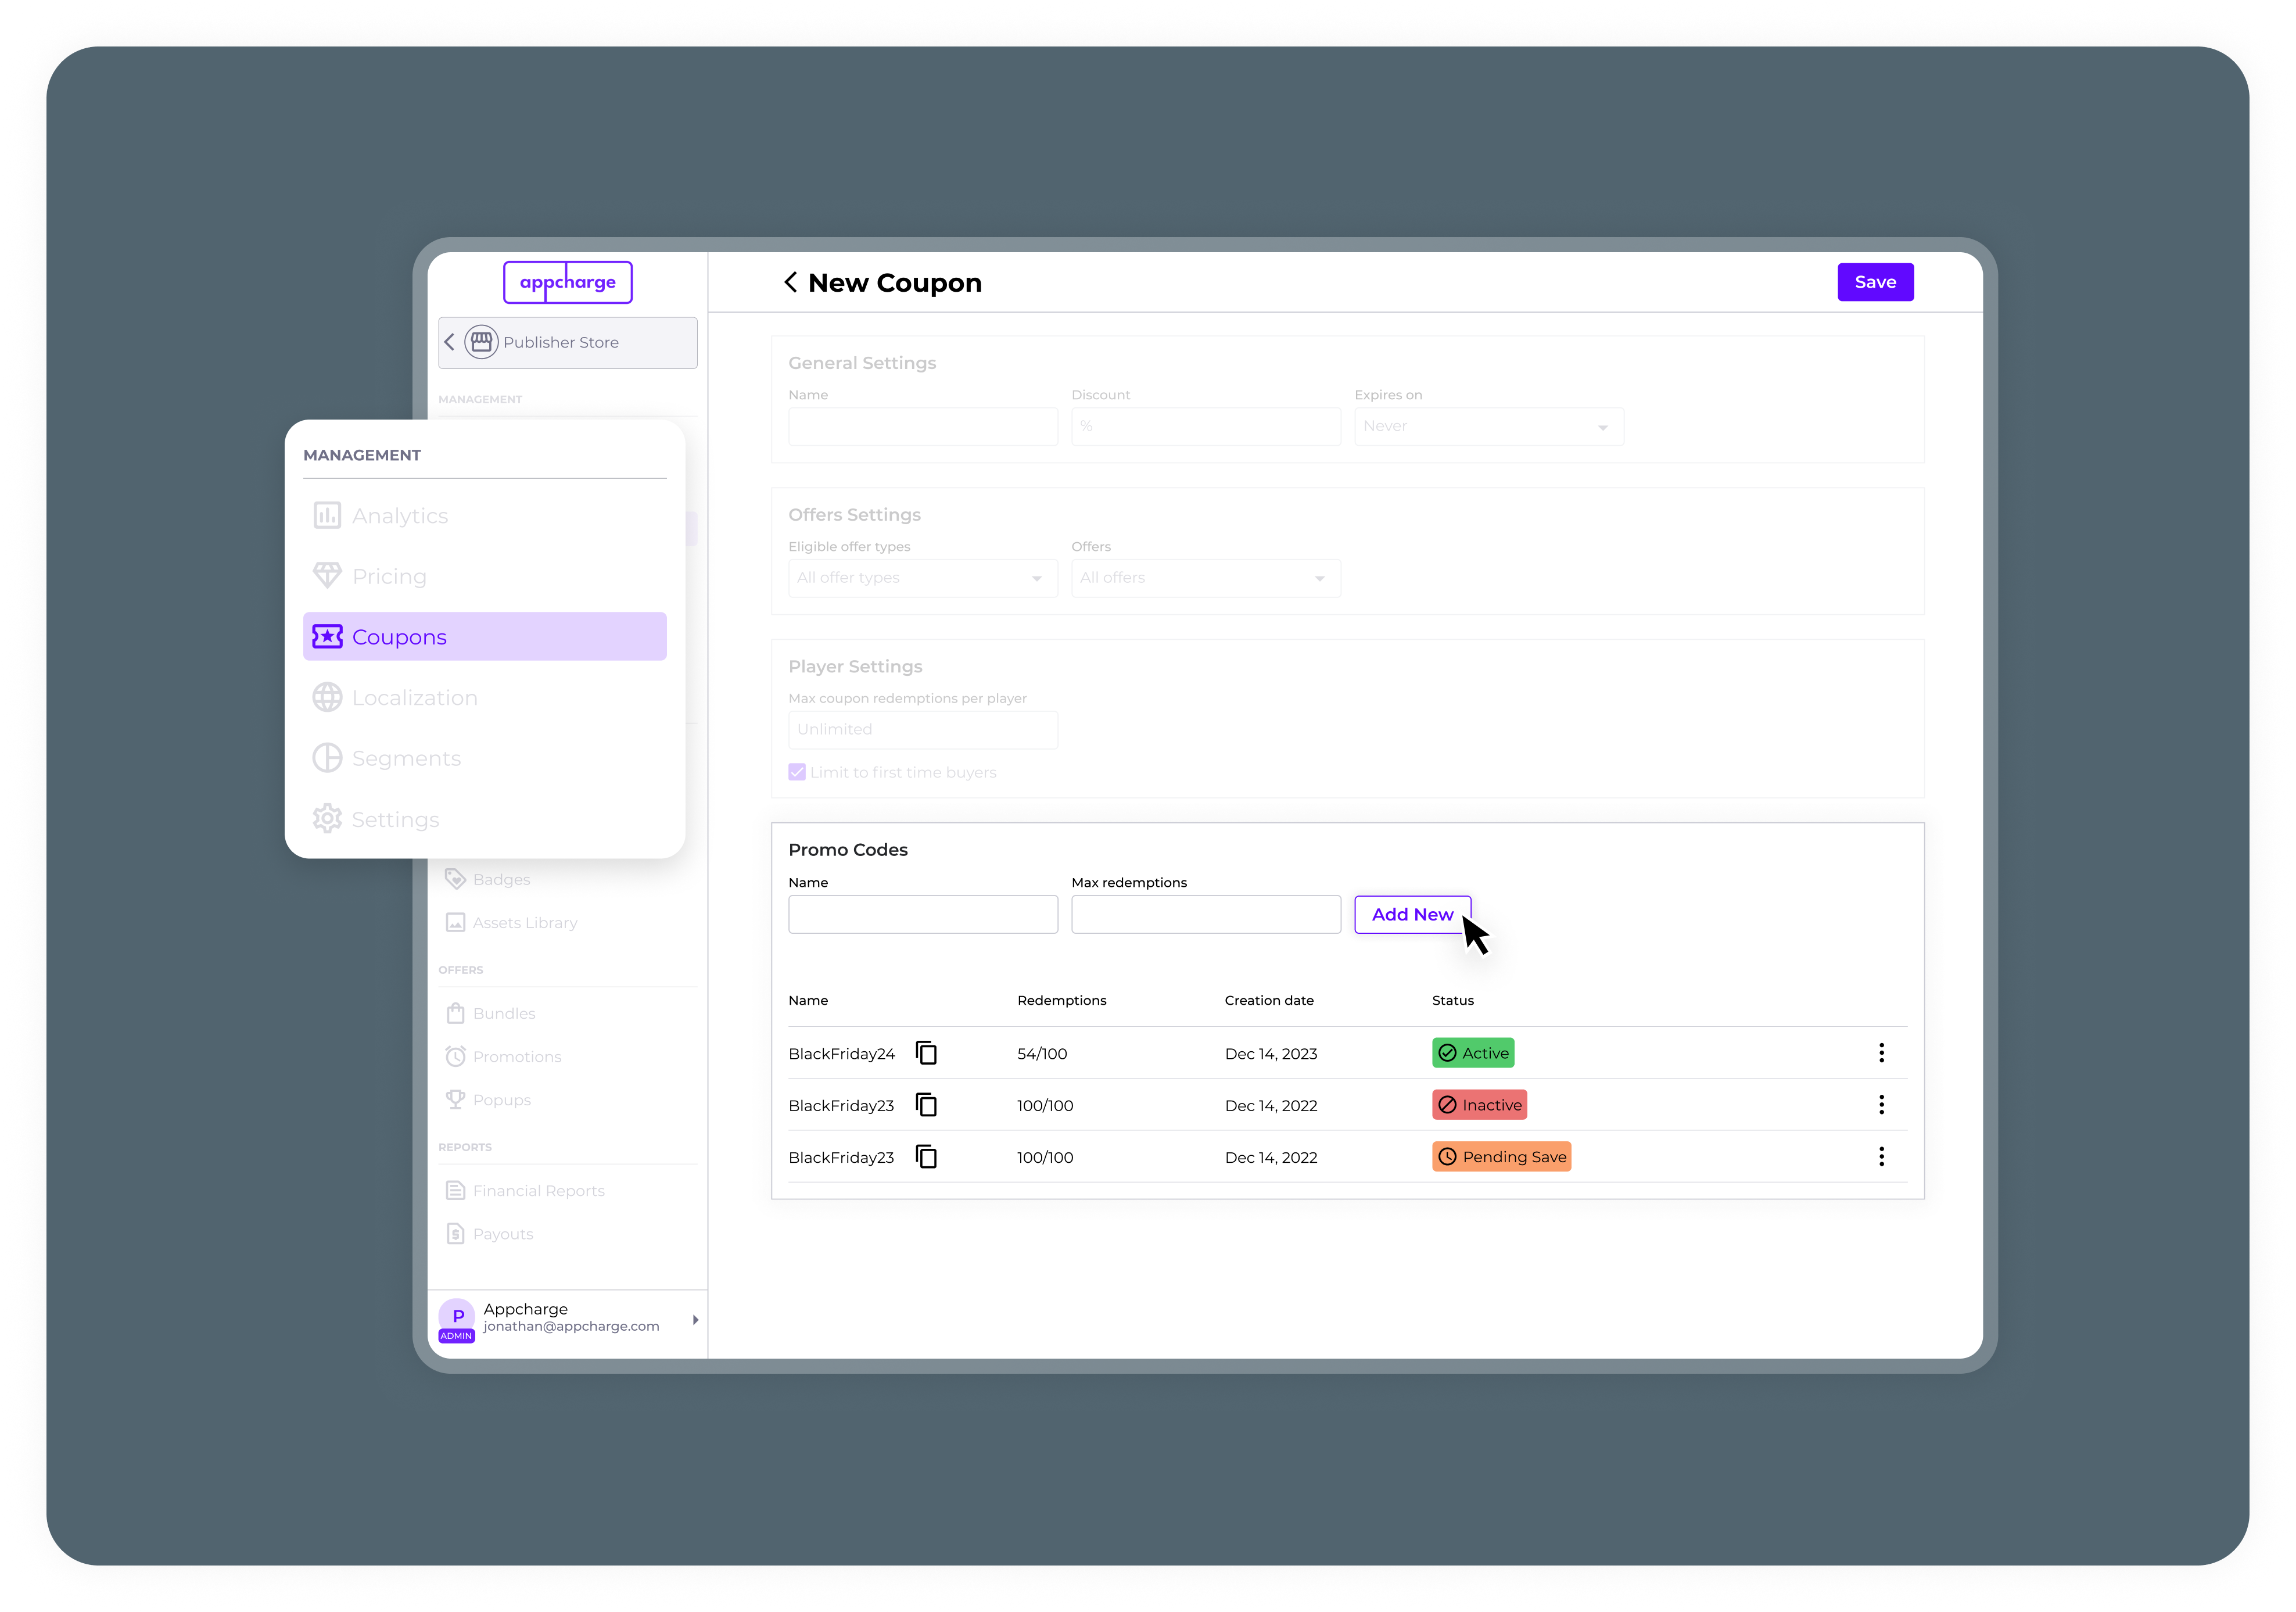Toggle Limit to first time buyers checkbox
The width and height of the screenshot is (2296, 1612).
797,772
